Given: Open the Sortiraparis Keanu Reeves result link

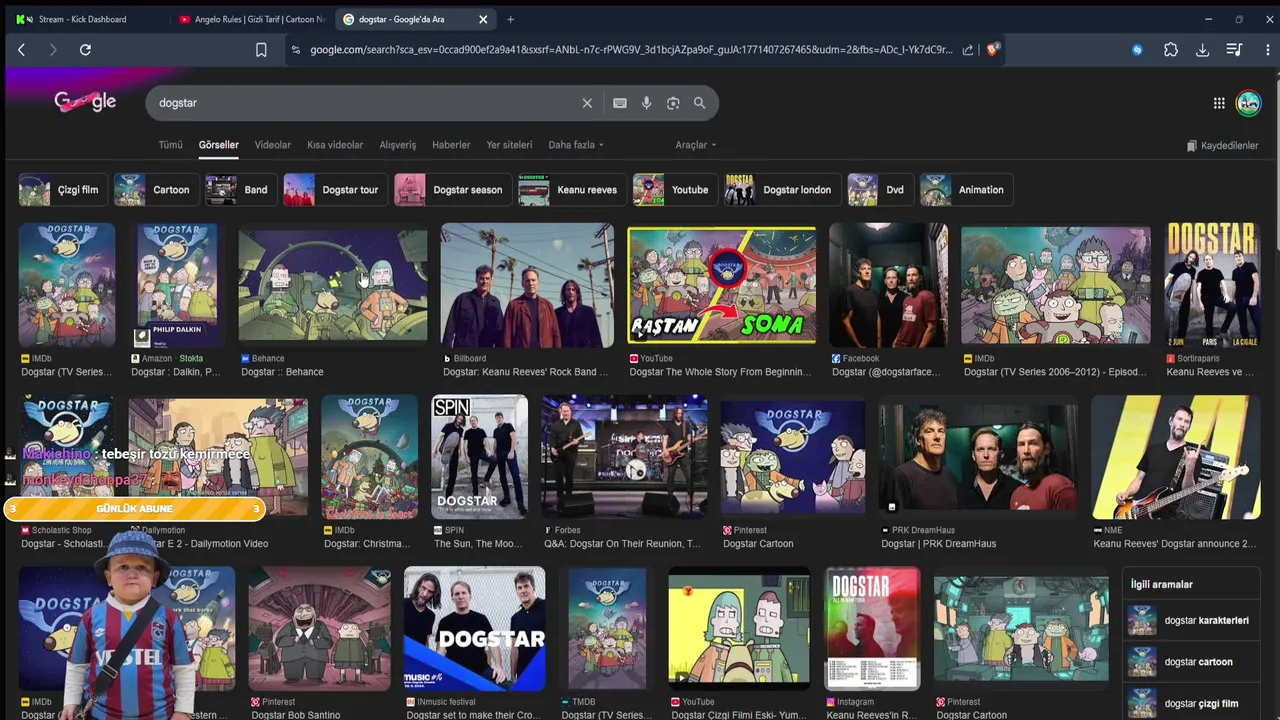Looking at the screenshot, I should point(1211,372).
